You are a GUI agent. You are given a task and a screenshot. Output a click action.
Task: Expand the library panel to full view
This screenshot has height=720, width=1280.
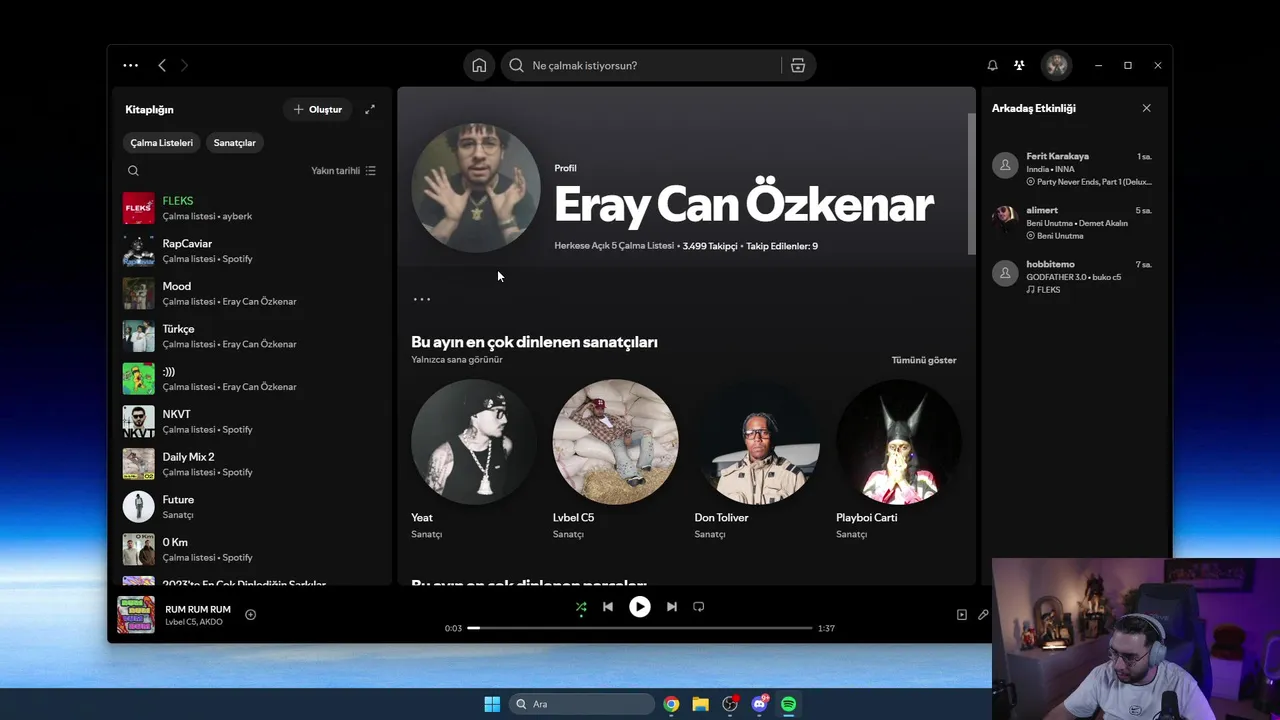tap(370, 109)
